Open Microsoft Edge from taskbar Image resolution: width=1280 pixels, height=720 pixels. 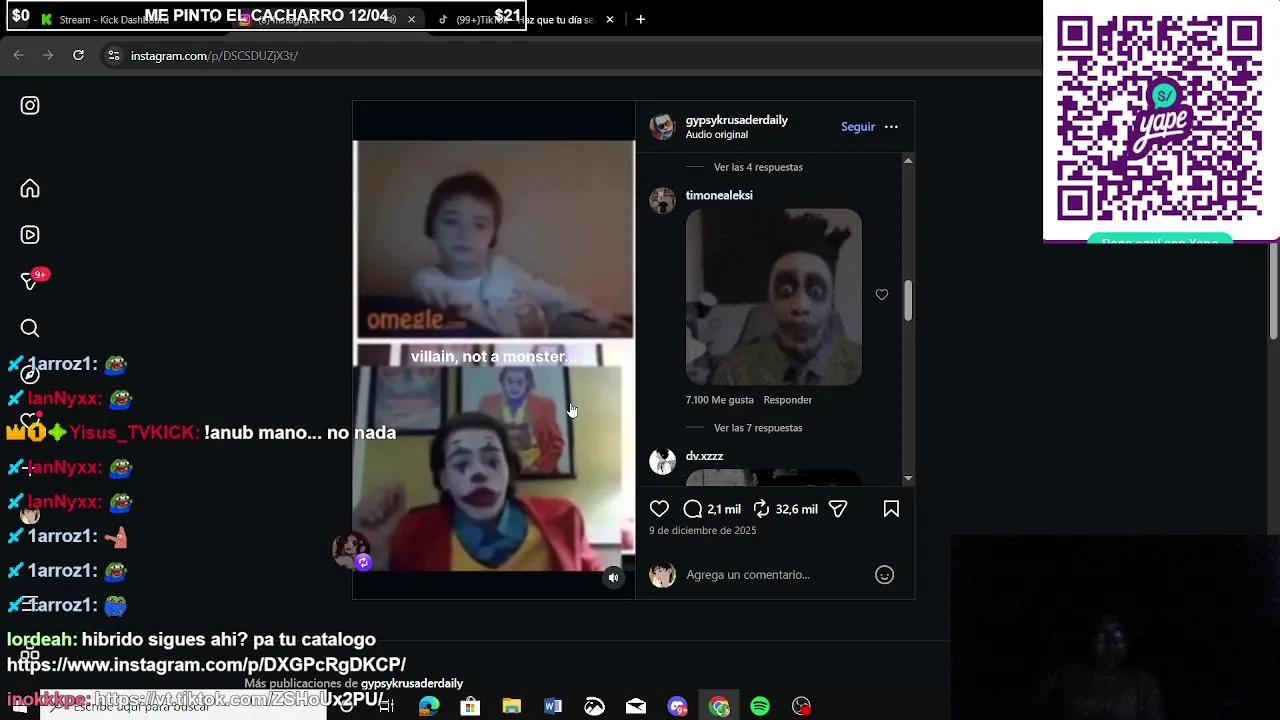point(429,706)
